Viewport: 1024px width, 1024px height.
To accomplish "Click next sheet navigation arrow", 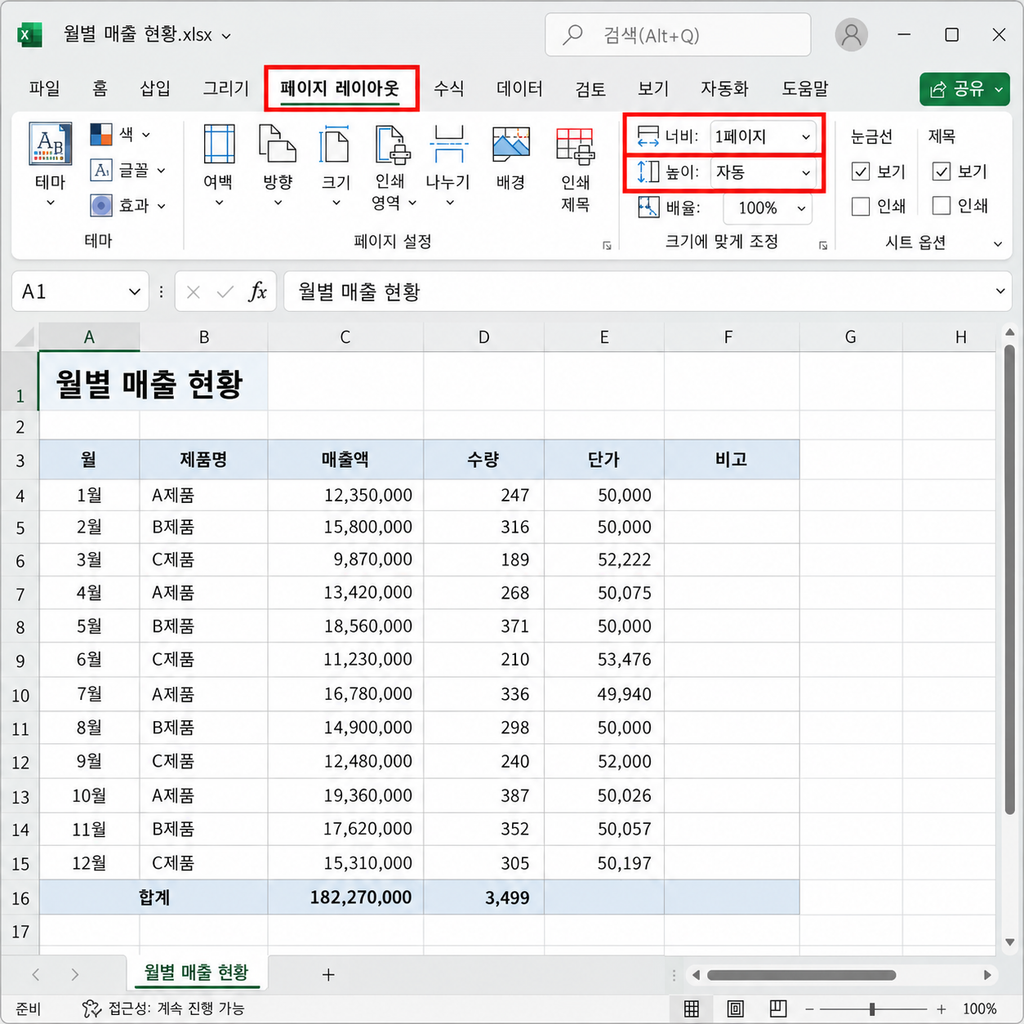I will pyautogui.click(x=74, y=974).
